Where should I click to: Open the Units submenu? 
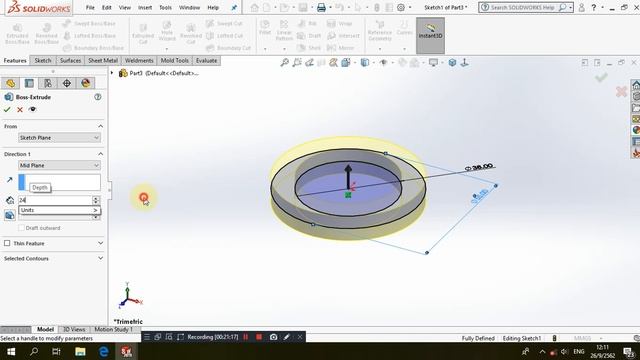[x=60, y=210]
